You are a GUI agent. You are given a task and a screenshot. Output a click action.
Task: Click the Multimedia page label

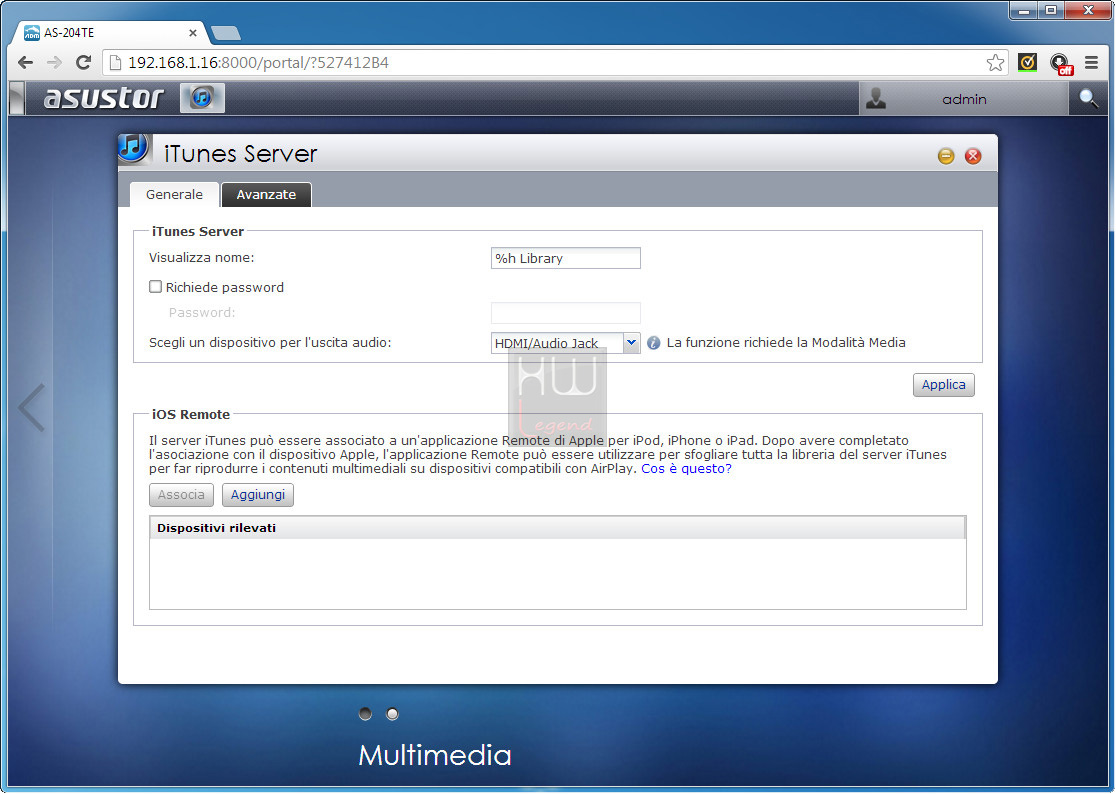435,755
